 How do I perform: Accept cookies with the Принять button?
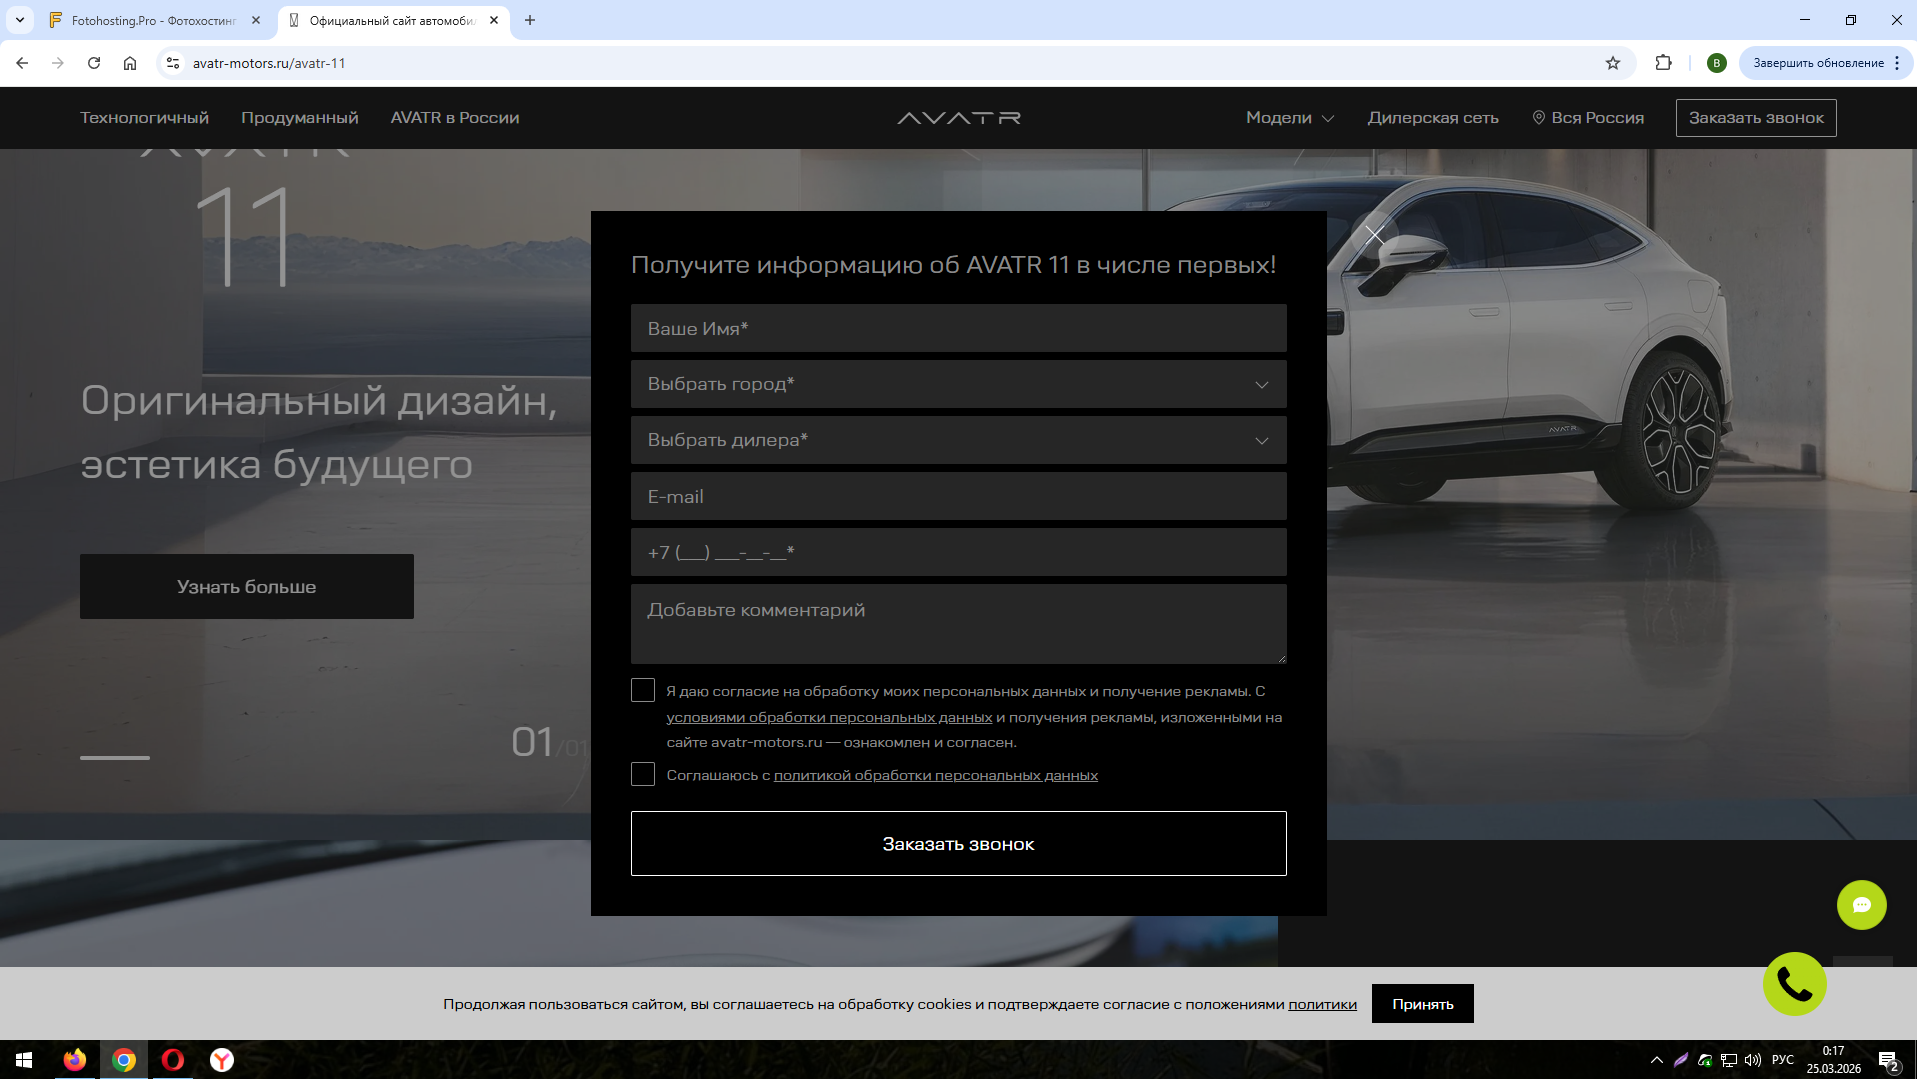[x=1422, y=1004]
